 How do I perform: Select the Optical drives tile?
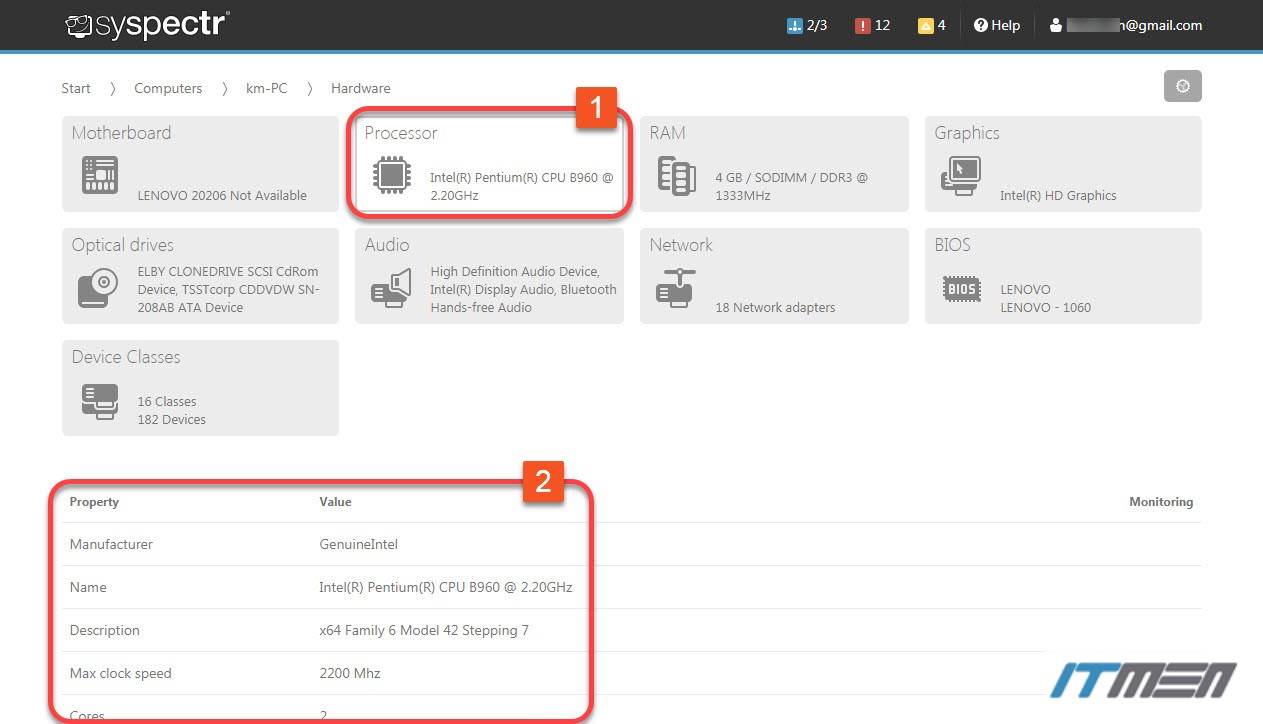coord(200,276)
